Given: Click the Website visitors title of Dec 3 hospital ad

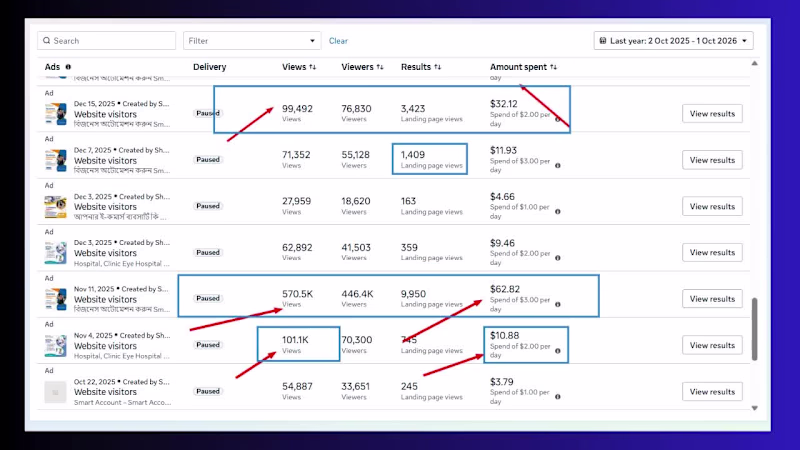Looking at the screenshot, I should pos(105,253).
